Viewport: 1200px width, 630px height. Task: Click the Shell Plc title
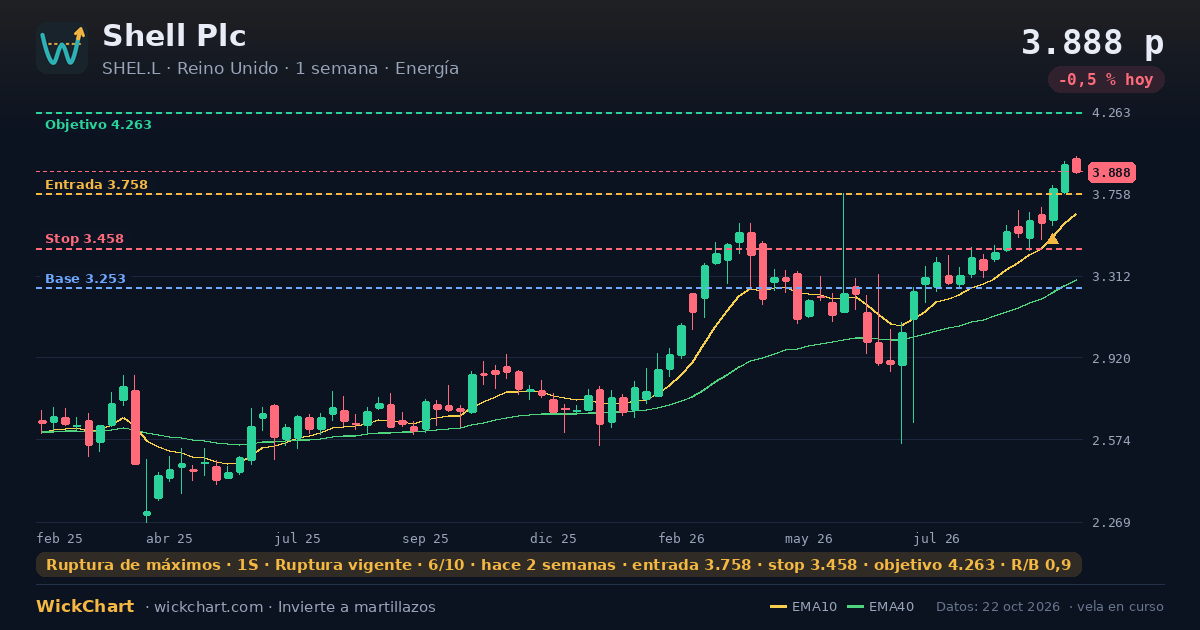tap(174, 36)
